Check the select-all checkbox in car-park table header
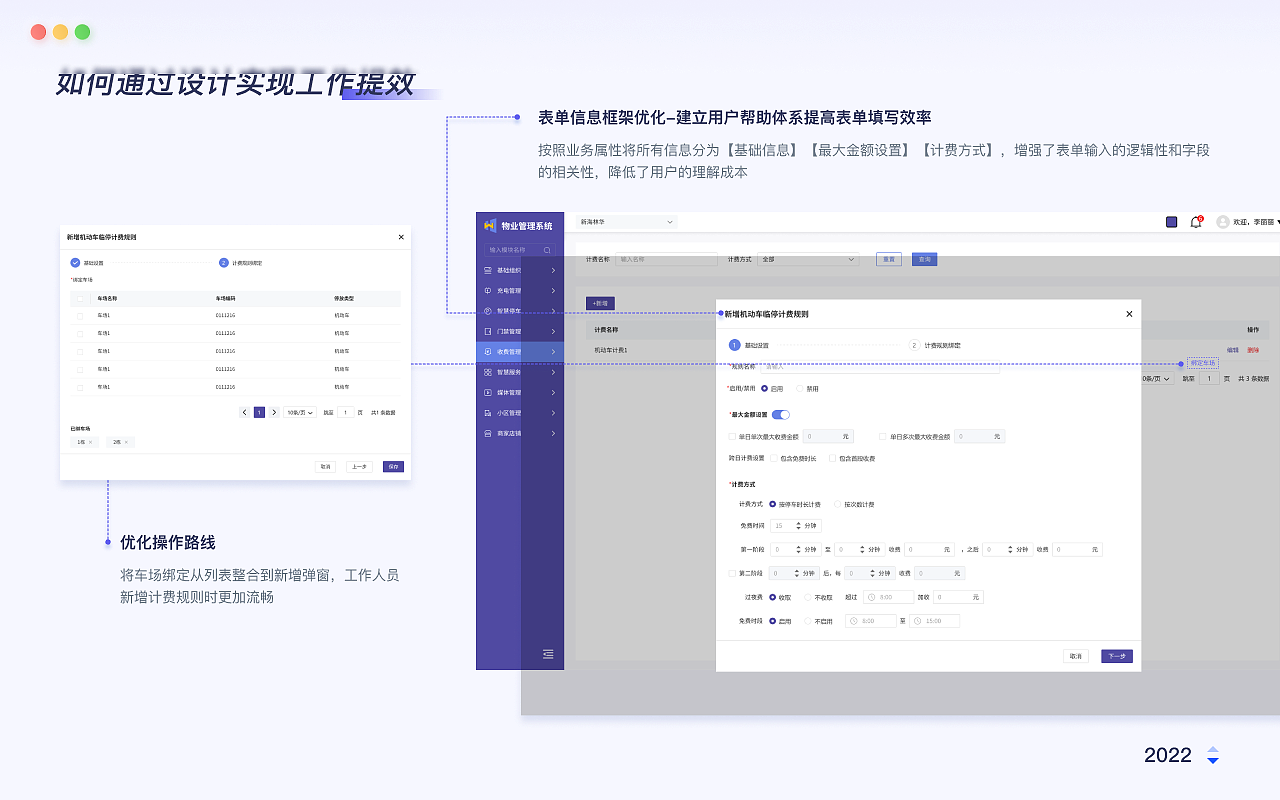The height and width of the screenshot is (800, 1280). 80,298
